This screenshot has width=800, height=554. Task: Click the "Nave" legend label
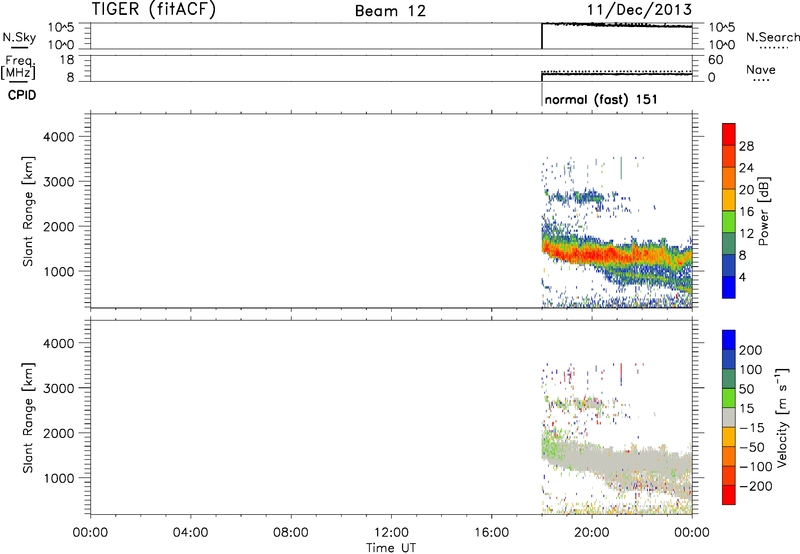click(x=761, y=69)
